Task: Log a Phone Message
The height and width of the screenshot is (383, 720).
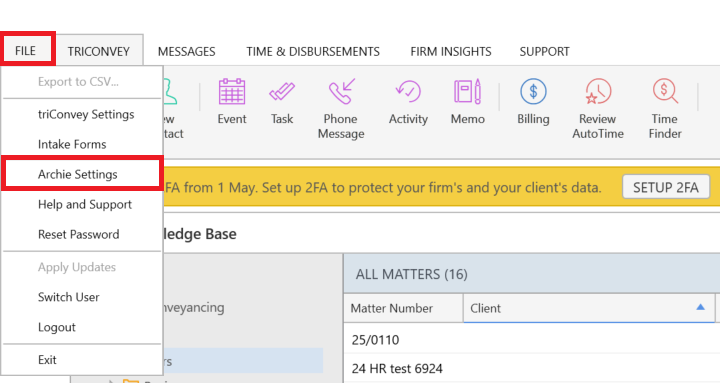Action: 341,109
